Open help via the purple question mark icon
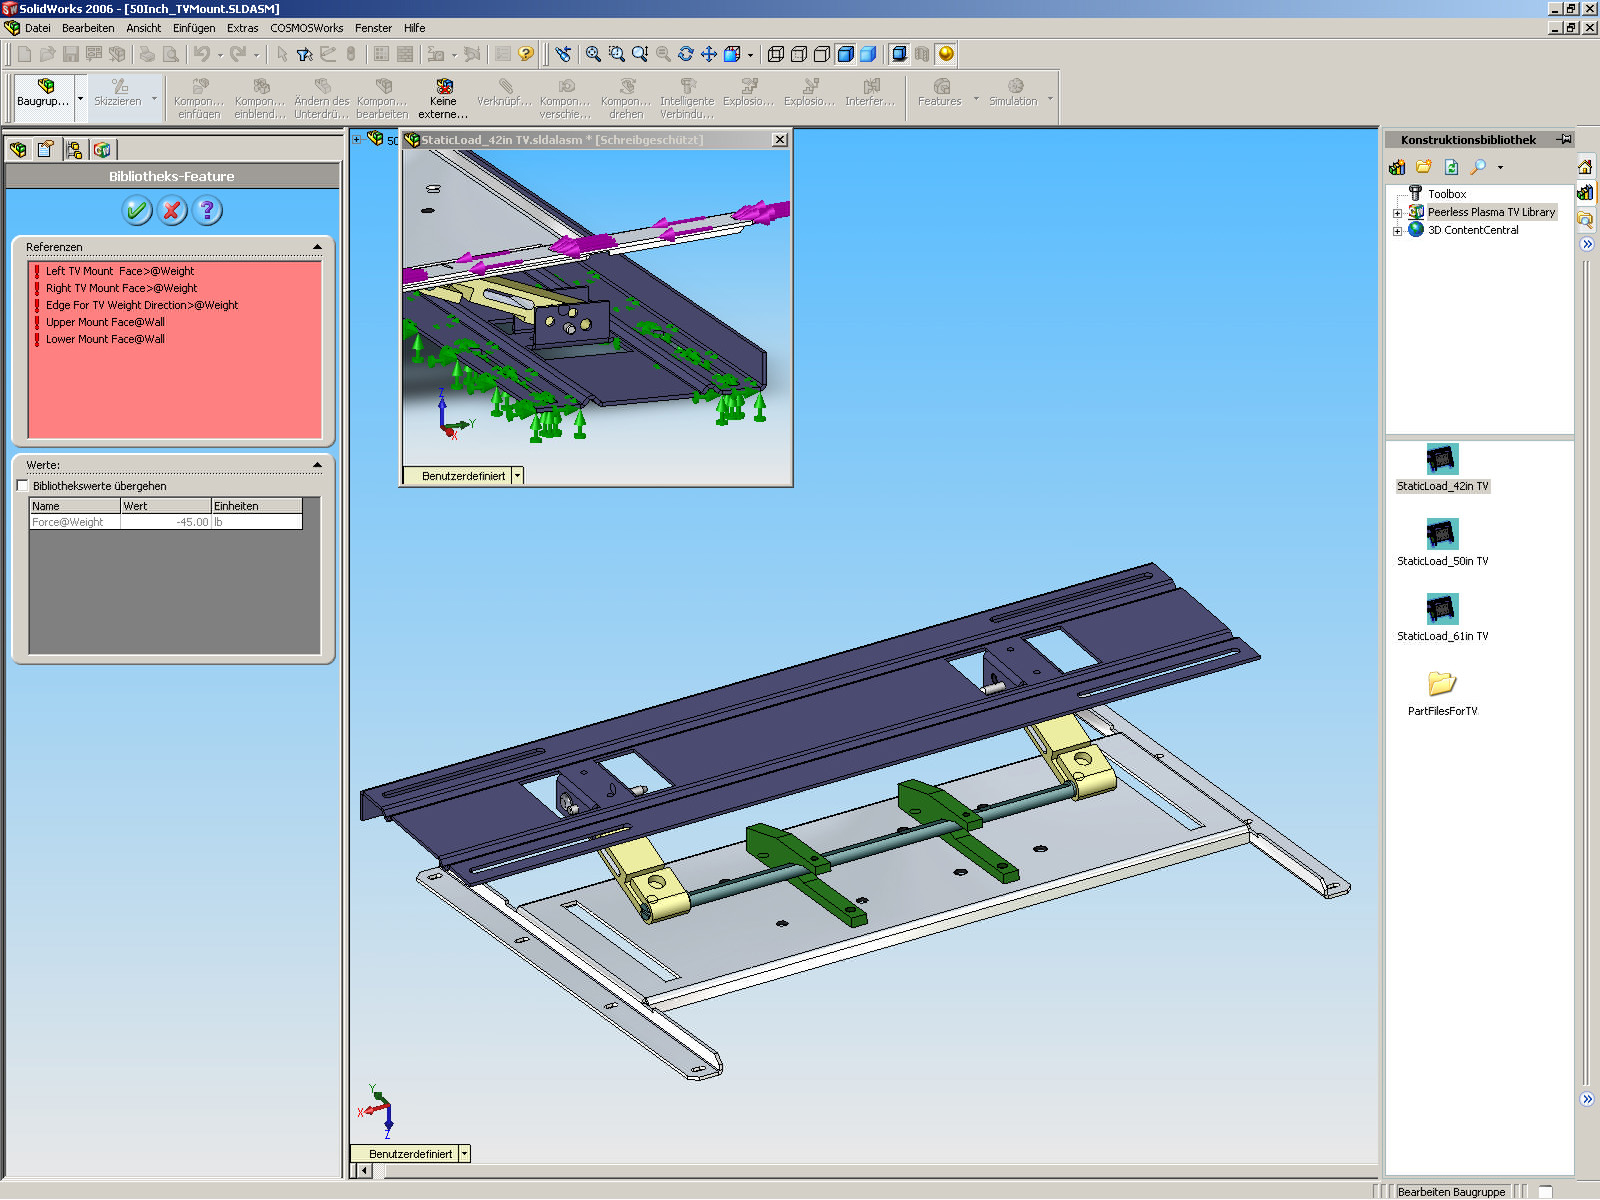This screenshot has height=1200, width=1600. 206,211
